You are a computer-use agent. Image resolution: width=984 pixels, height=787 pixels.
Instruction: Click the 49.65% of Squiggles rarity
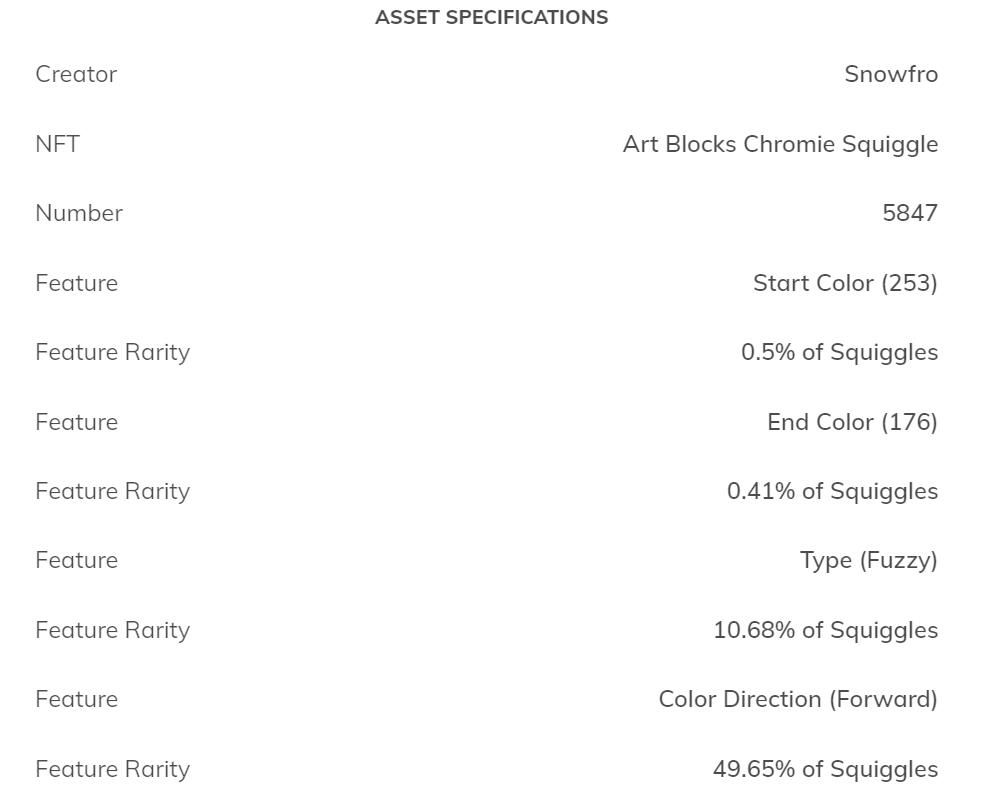click(x=825, y=769)
